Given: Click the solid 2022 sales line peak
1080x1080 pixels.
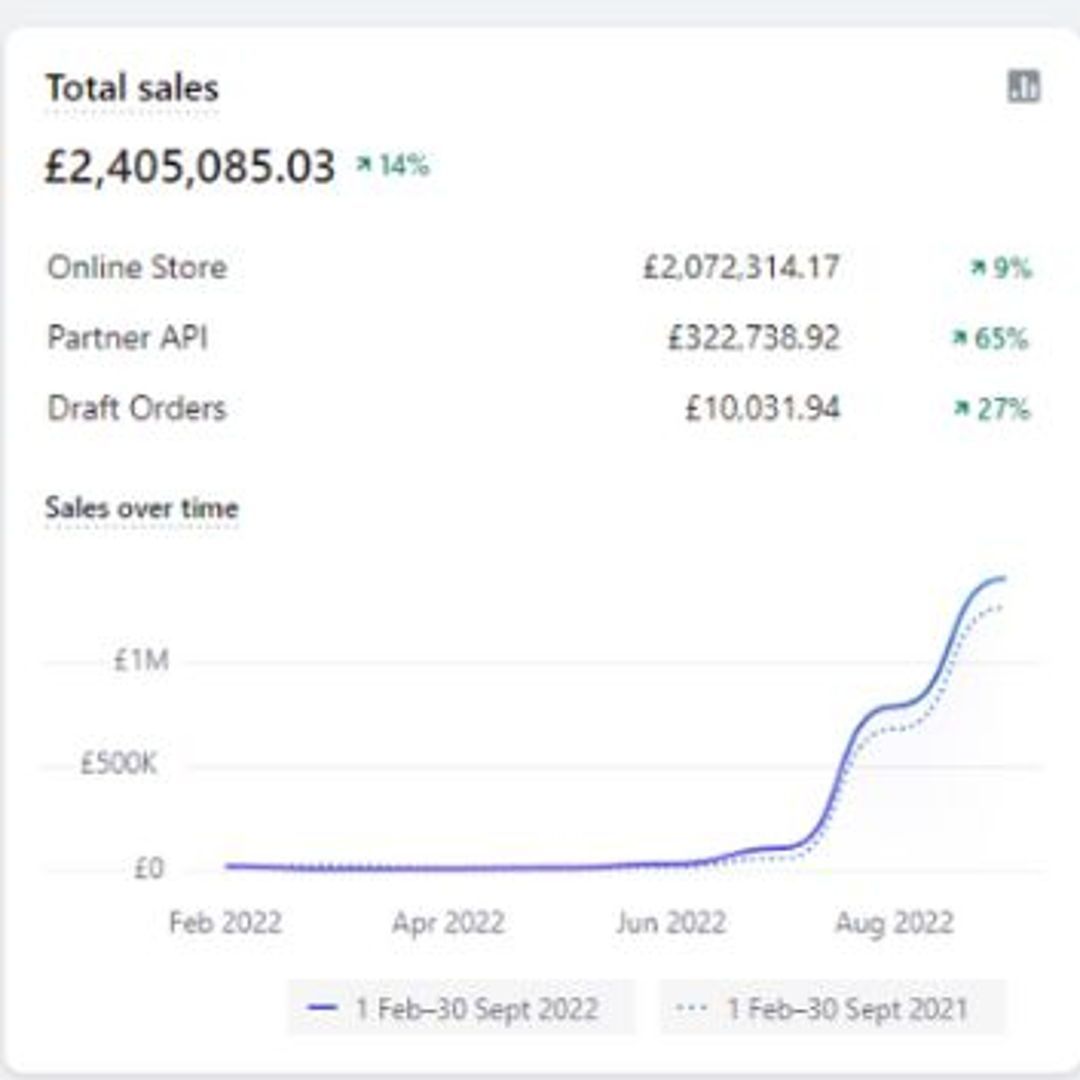Looking at the screenshot, I should pos(1003,579).
